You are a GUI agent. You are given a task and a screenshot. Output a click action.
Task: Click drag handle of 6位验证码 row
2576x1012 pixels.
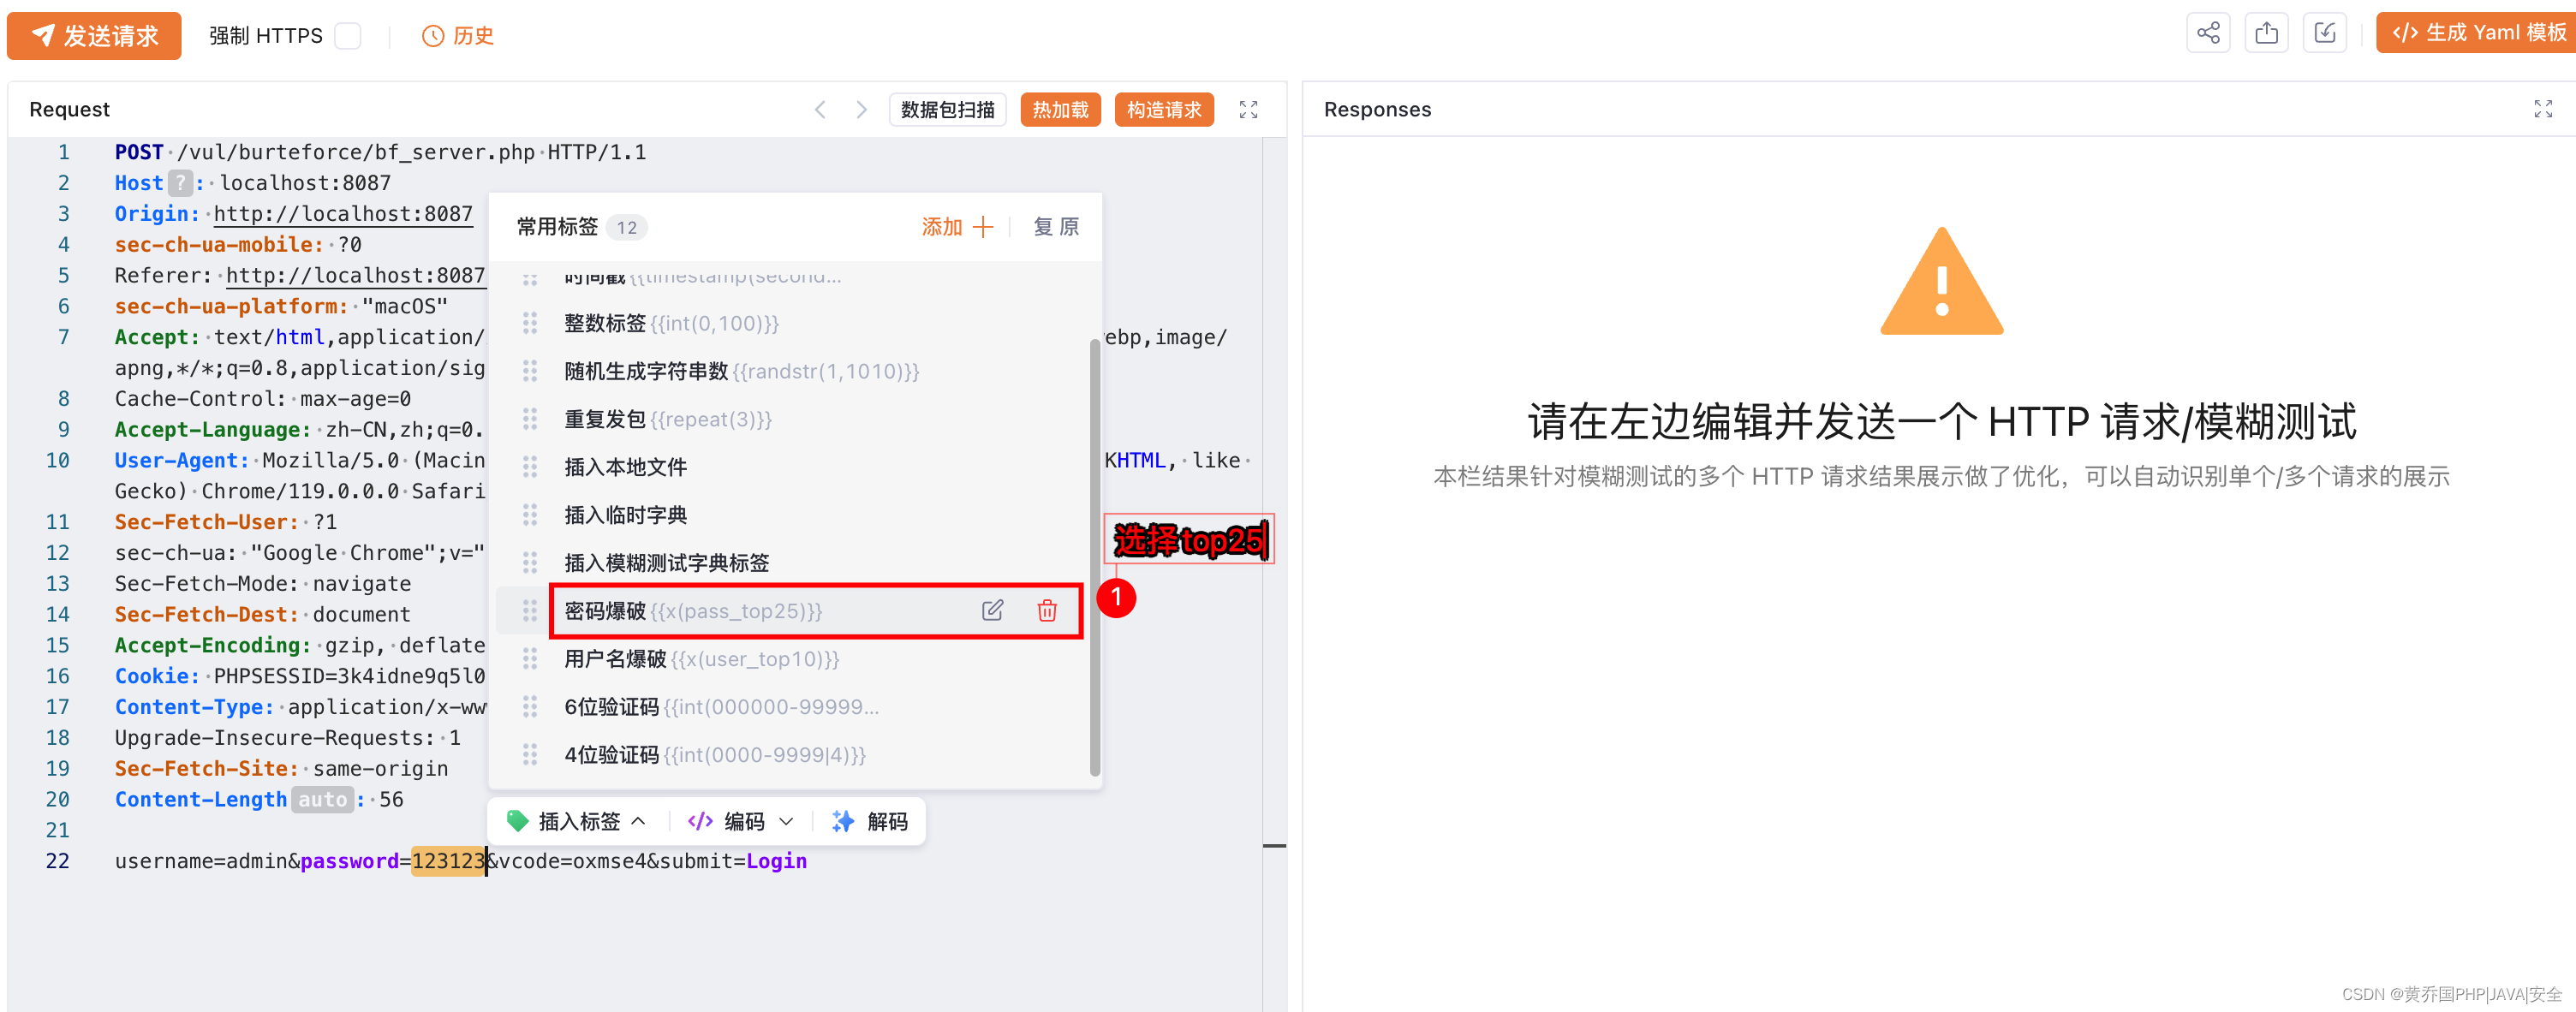(530, 707)
